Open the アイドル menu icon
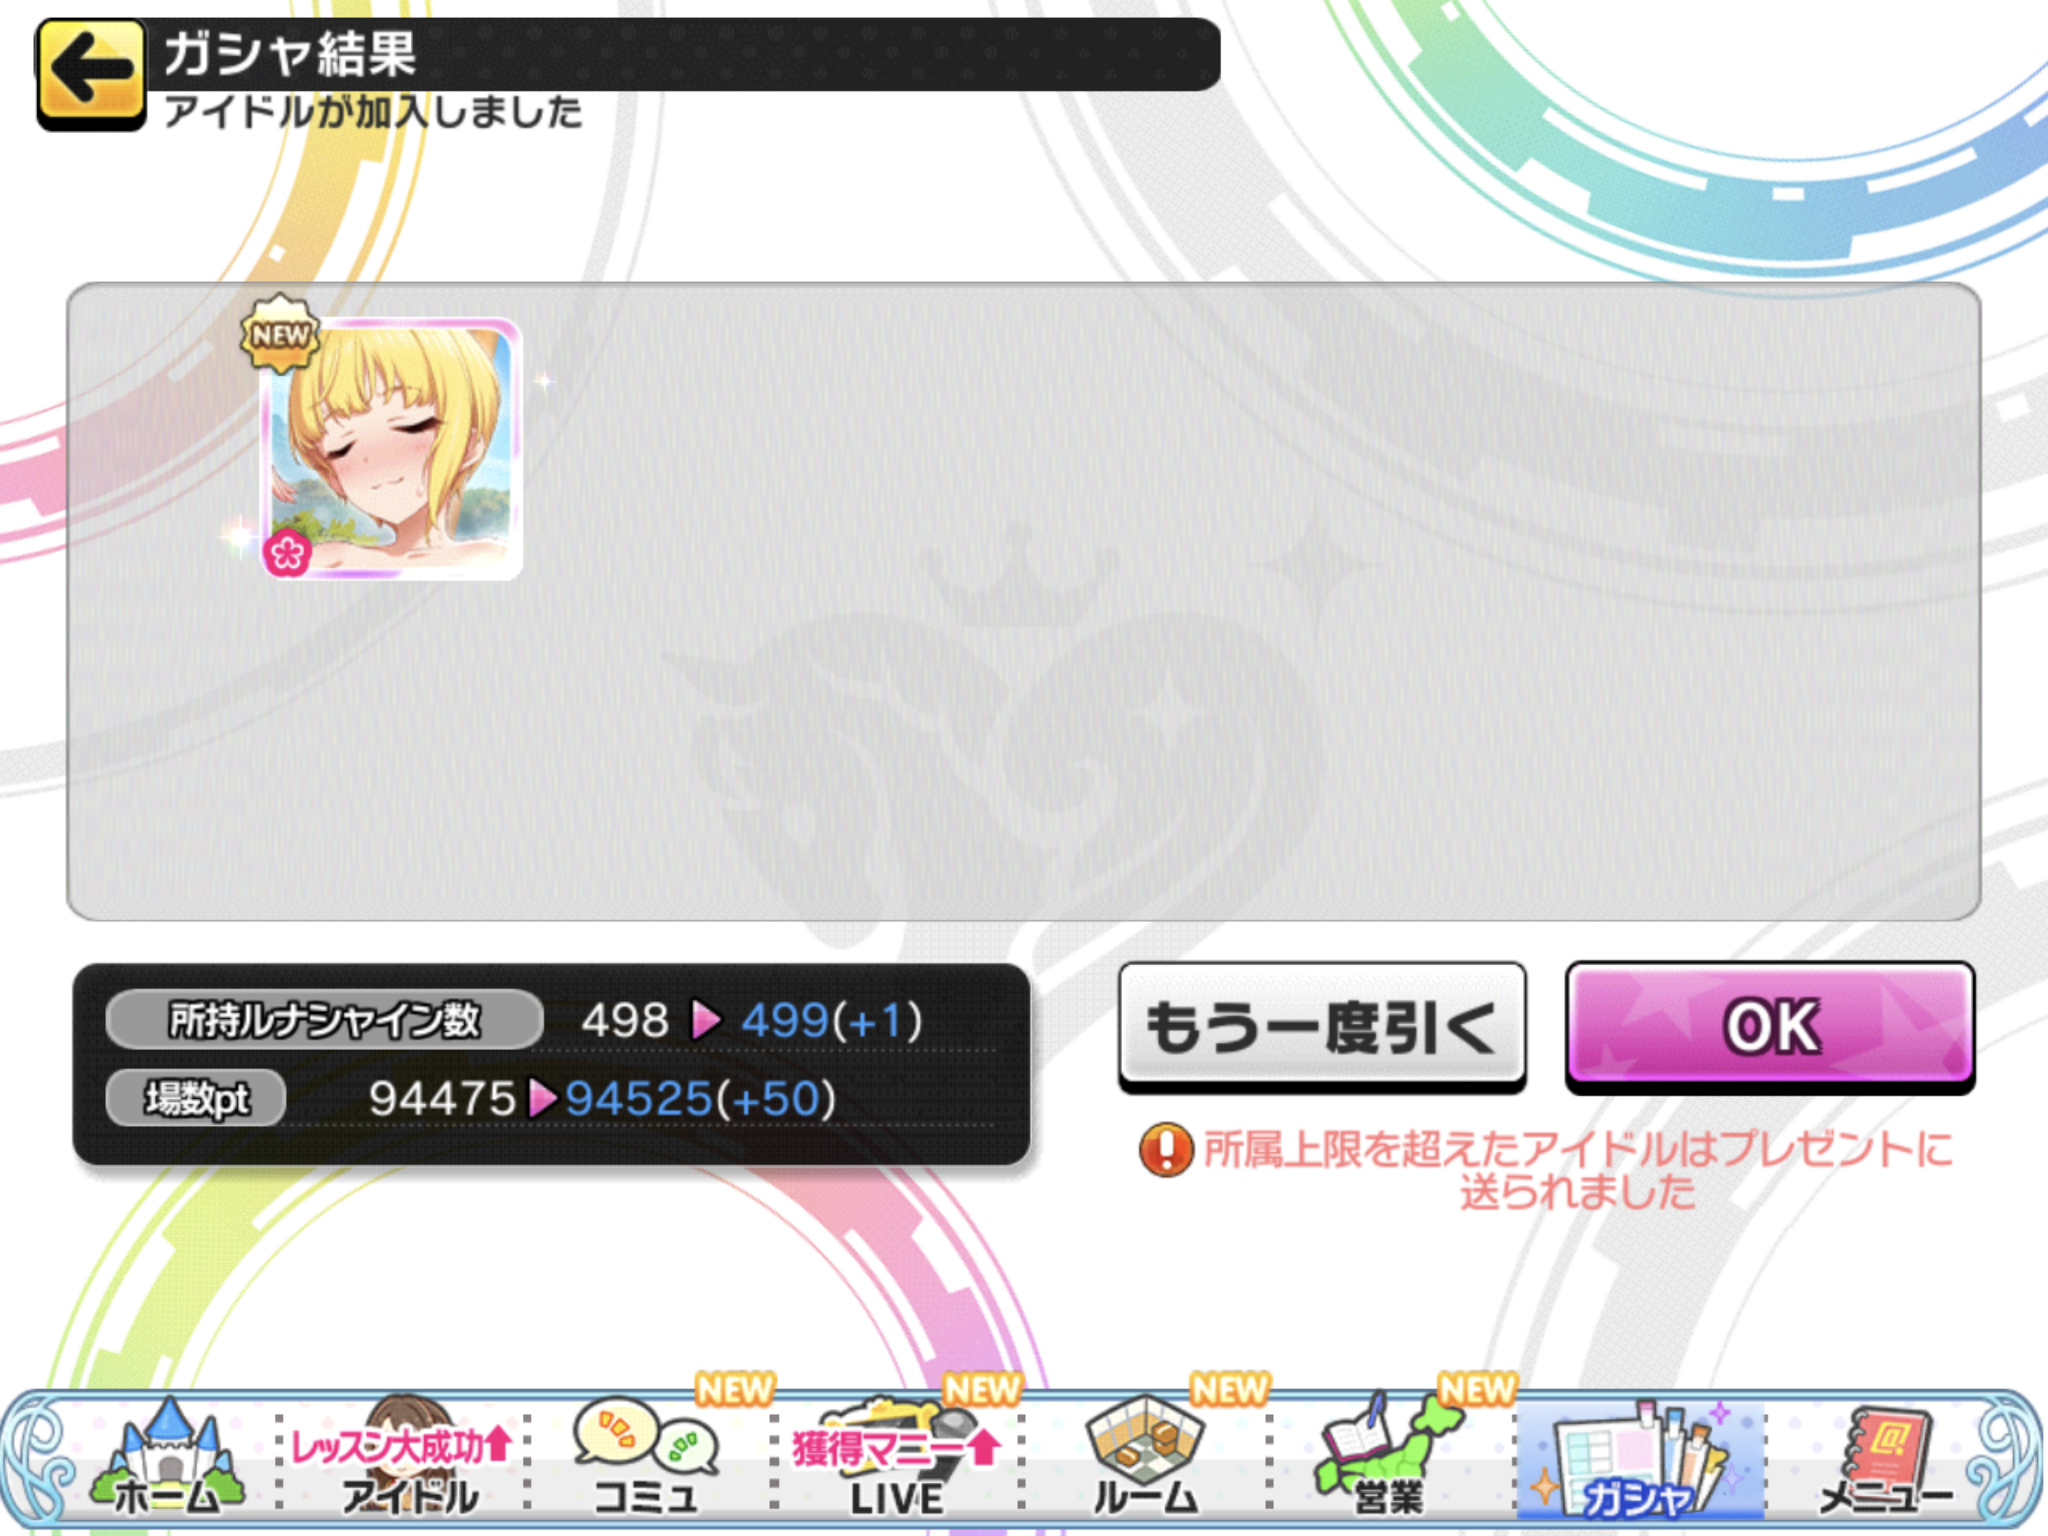 pos(405,1459)
